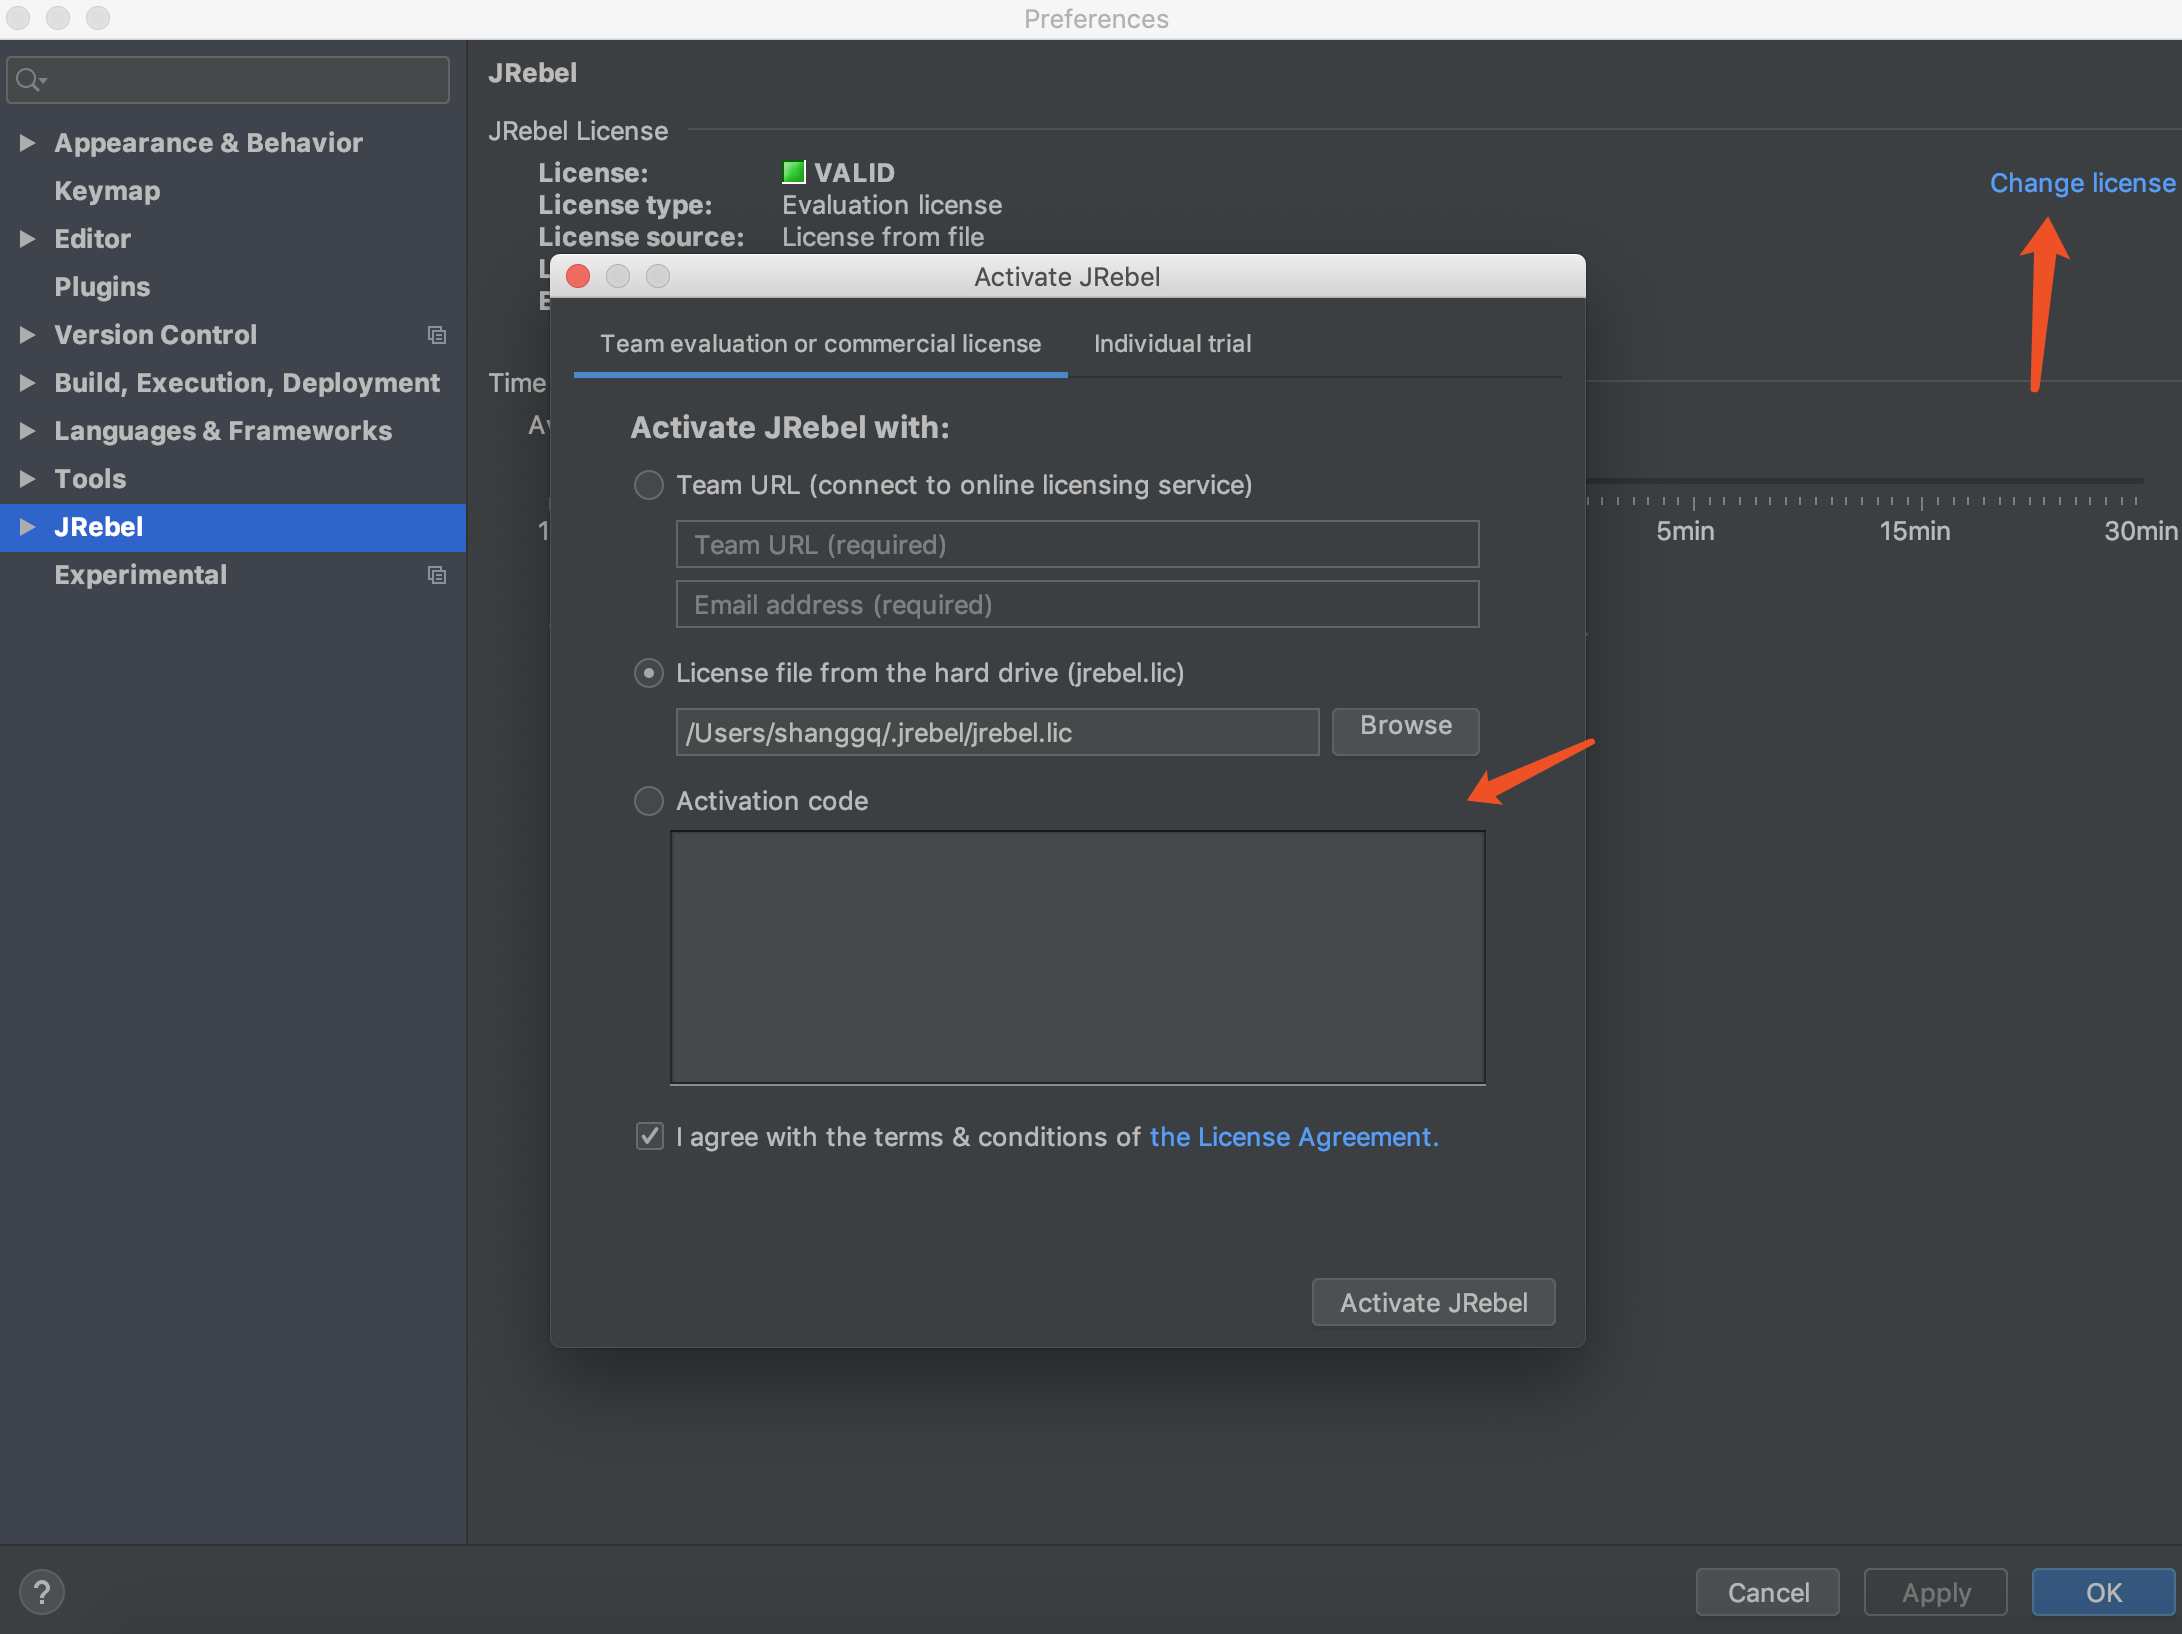Click the jrebel.lic file path field
Image resolution: width=2182 pixels, height=1634 pixels.
[x=997, y=732]
